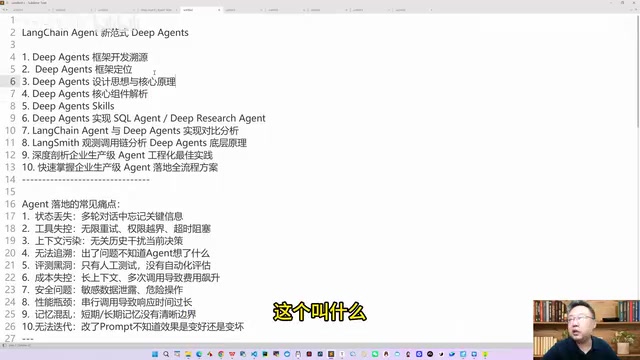The height and width of the screenshot is (360, 640).
Task: Click the heading "Agent 落地的常见痛点:"
Action: (71, 204)
